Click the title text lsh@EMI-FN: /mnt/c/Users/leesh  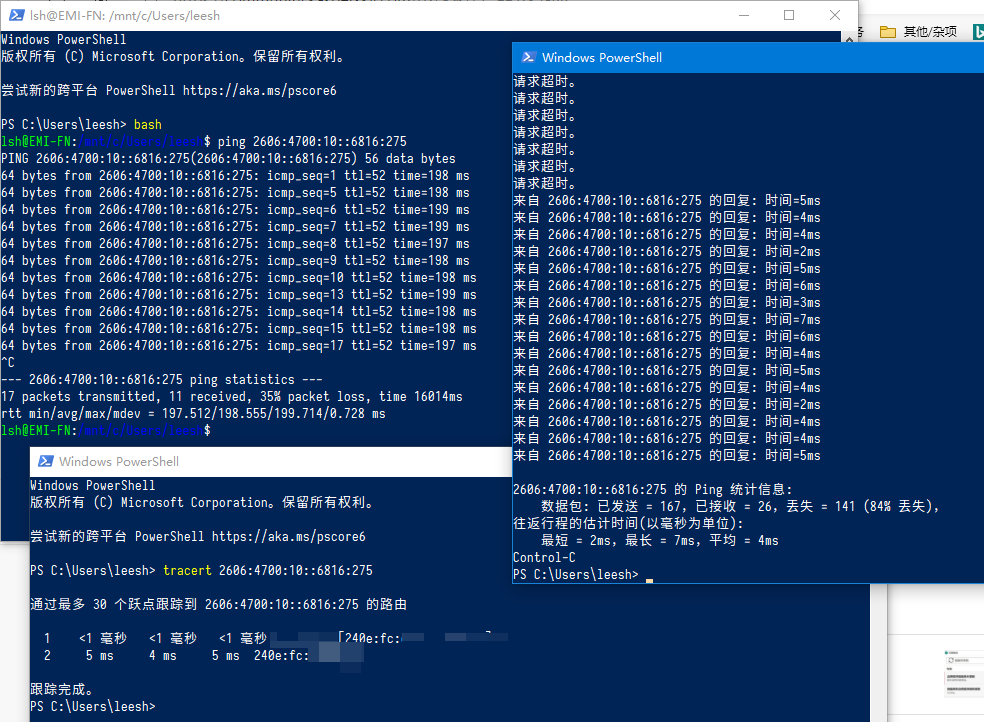125,16
